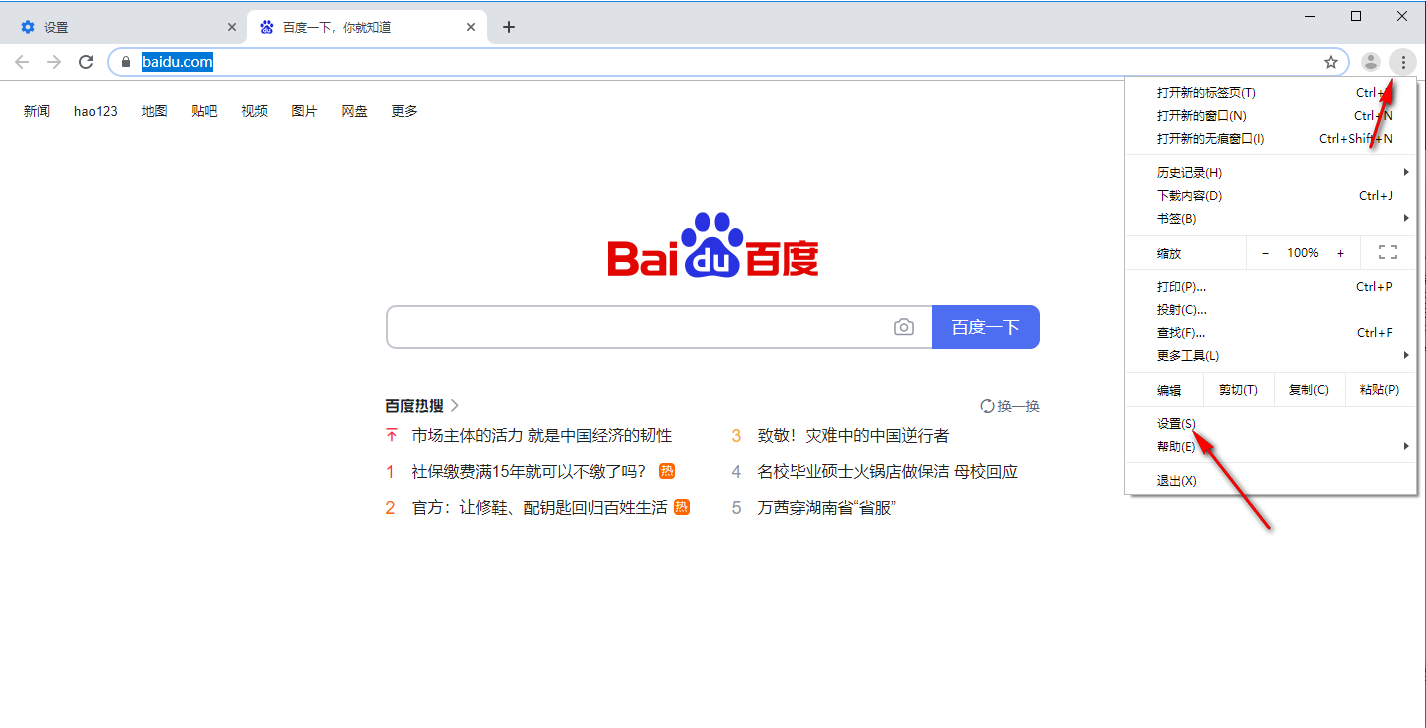Open a new tab with plus button

509,27
